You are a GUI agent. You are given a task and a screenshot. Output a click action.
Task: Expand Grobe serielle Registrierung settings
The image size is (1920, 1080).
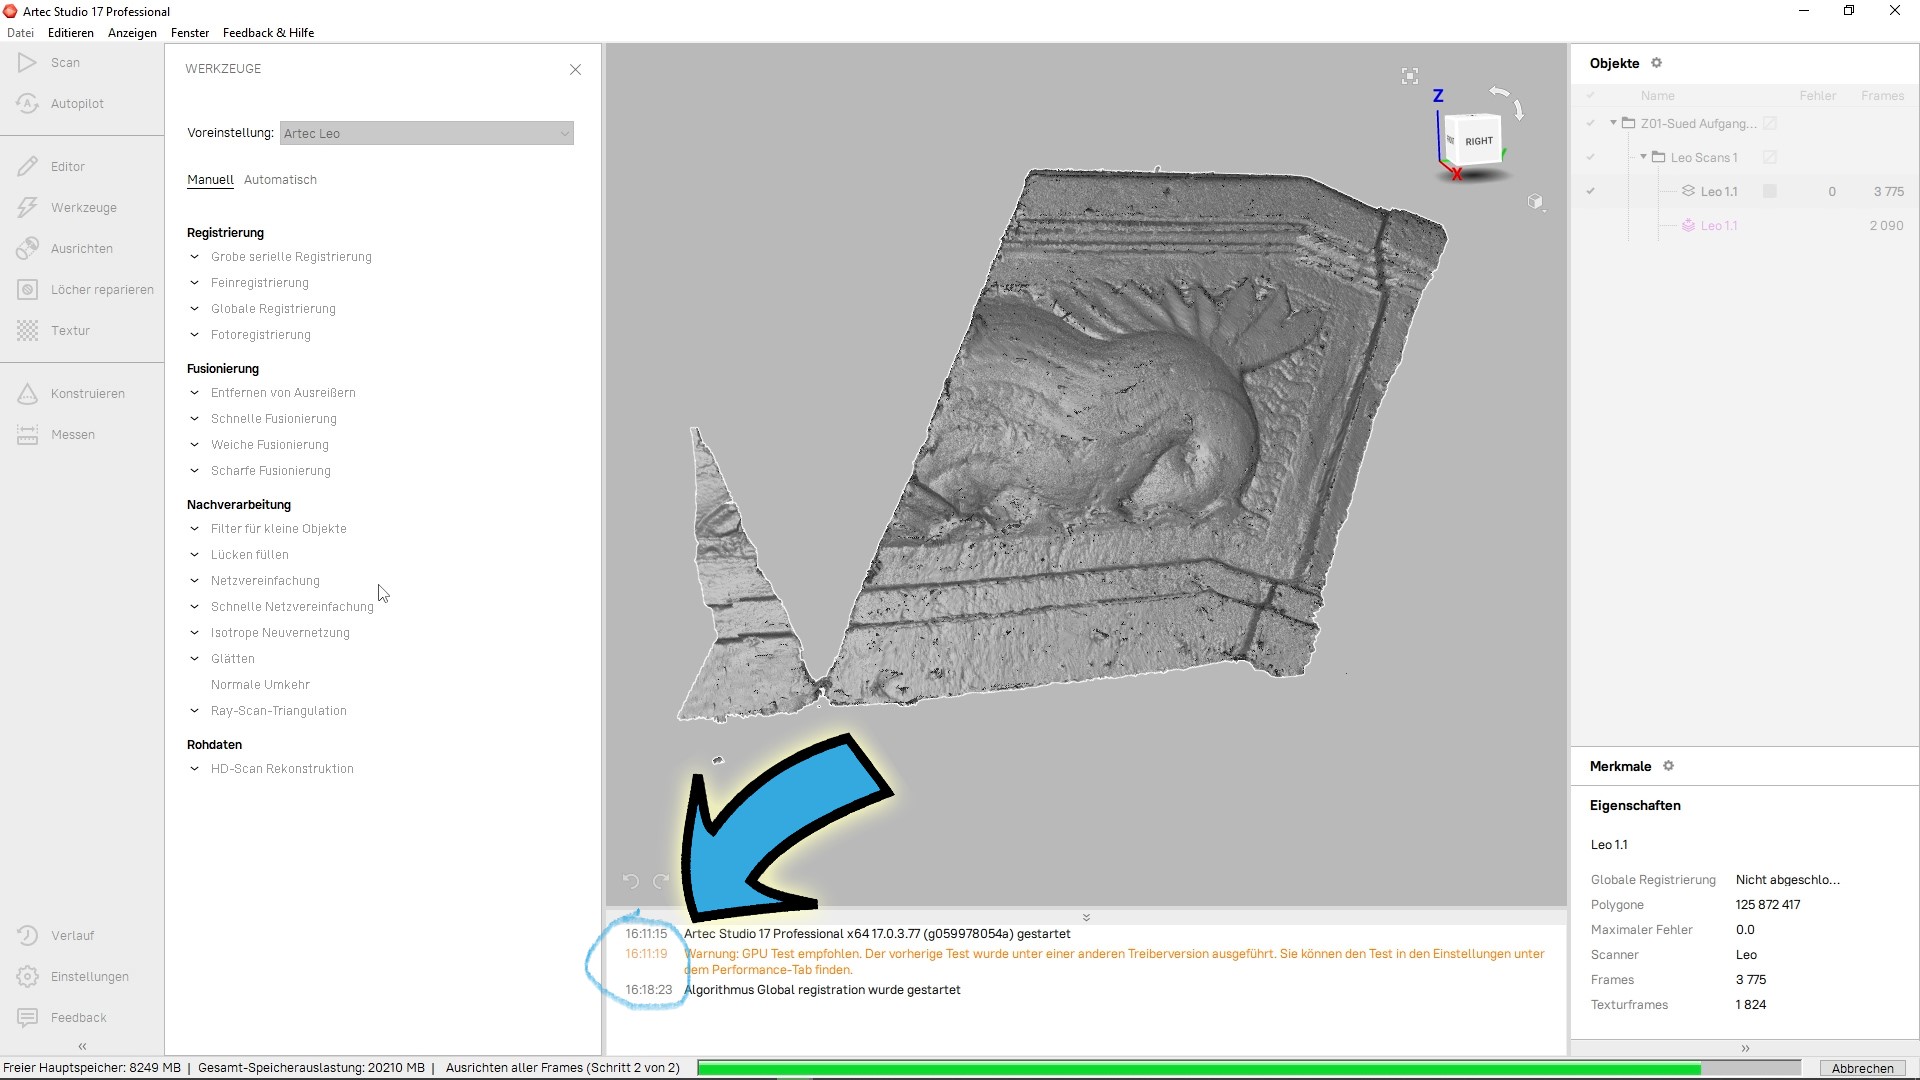pos(195,257)
